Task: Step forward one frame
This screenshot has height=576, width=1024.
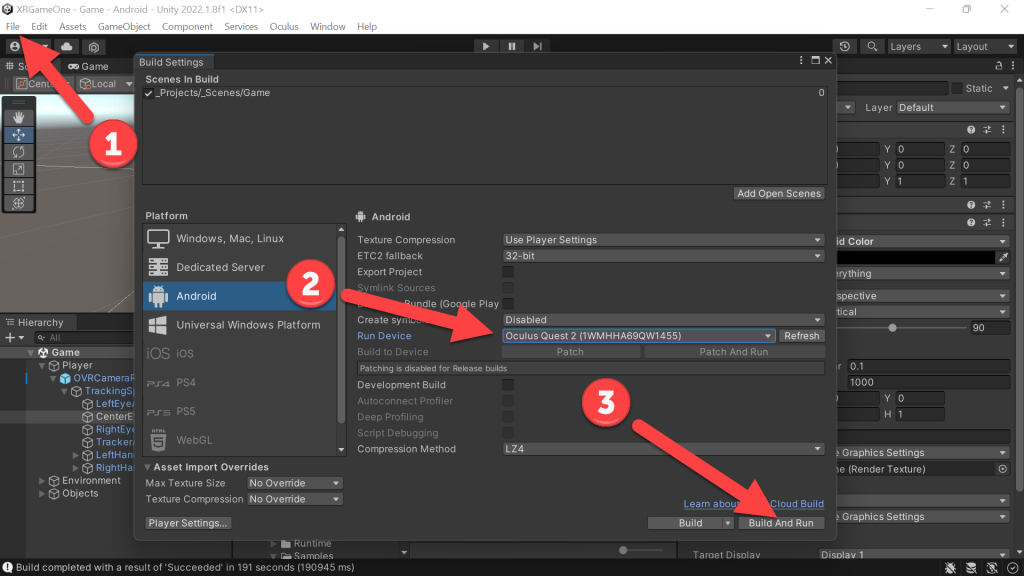Action: point(537,46)
